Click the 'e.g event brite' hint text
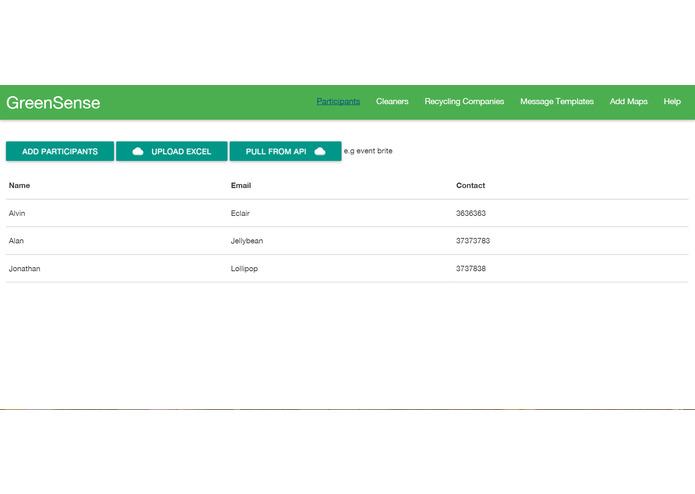 (368, 151)
